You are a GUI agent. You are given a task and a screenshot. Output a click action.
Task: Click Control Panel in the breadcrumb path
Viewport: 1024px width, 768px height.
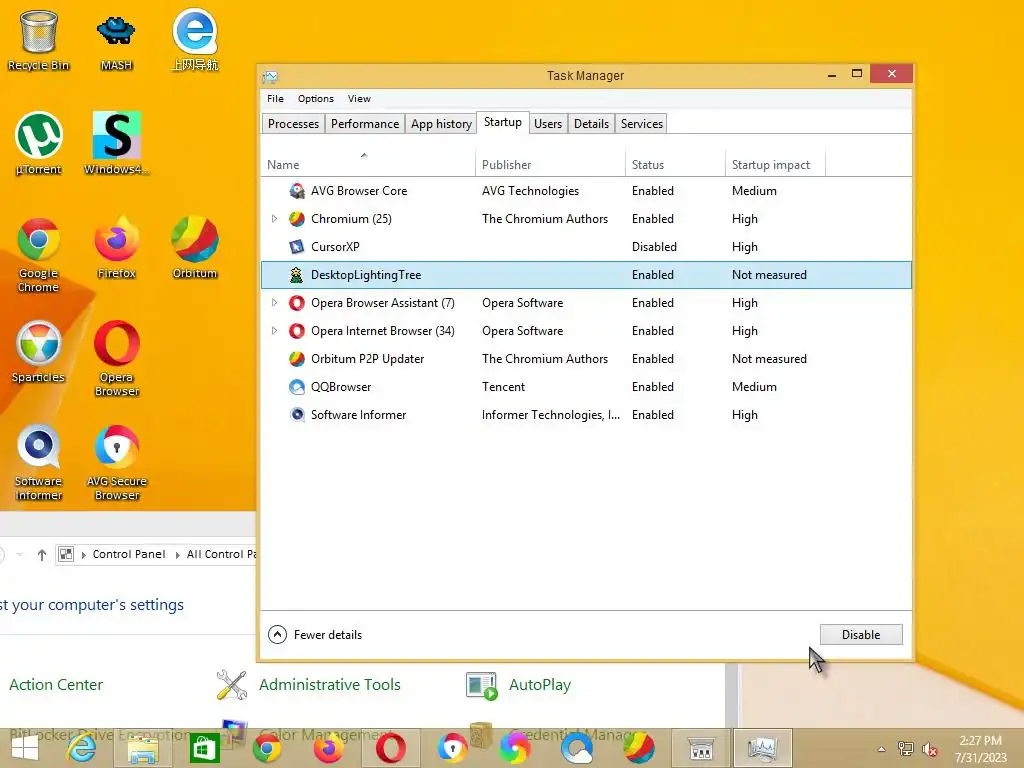click(129, 554)
